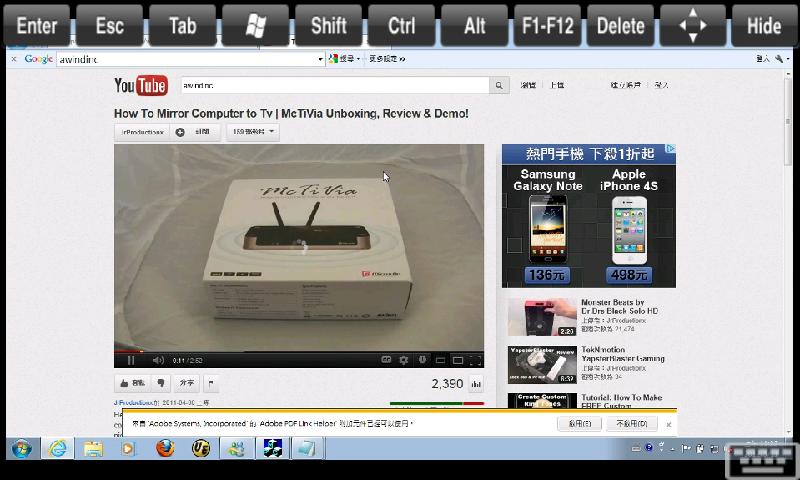Image resolution: width=800 pixels, height=480 pixels.
Task: Open the Windows Start menu
Action: pos(21,449)
